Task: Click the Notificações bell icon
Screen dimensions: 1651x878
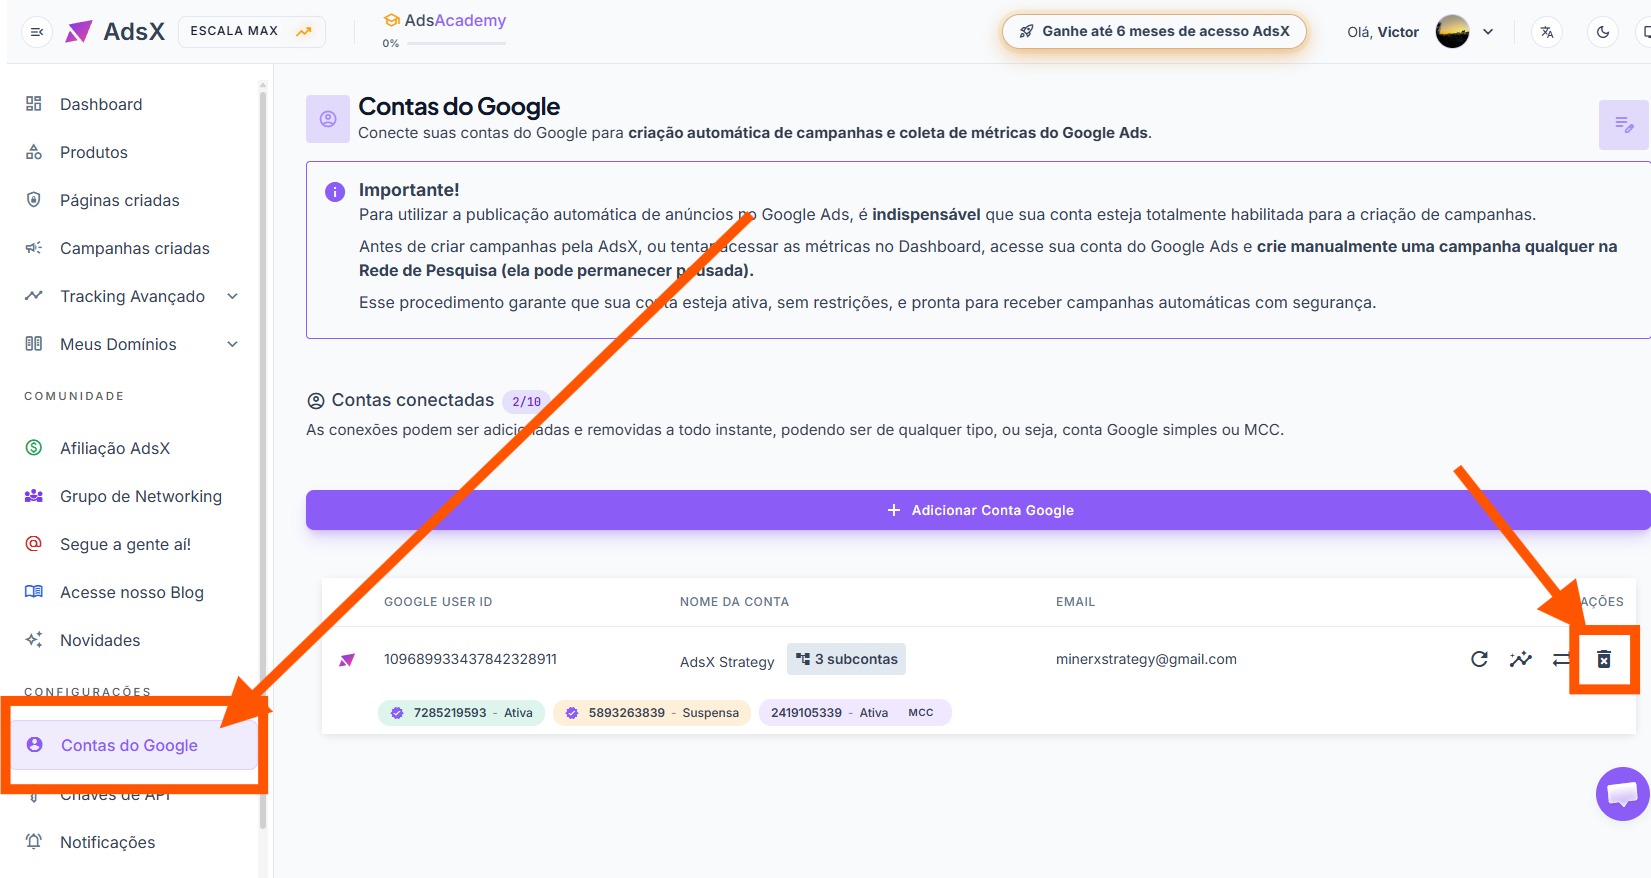Action: [x=34, y=841]
